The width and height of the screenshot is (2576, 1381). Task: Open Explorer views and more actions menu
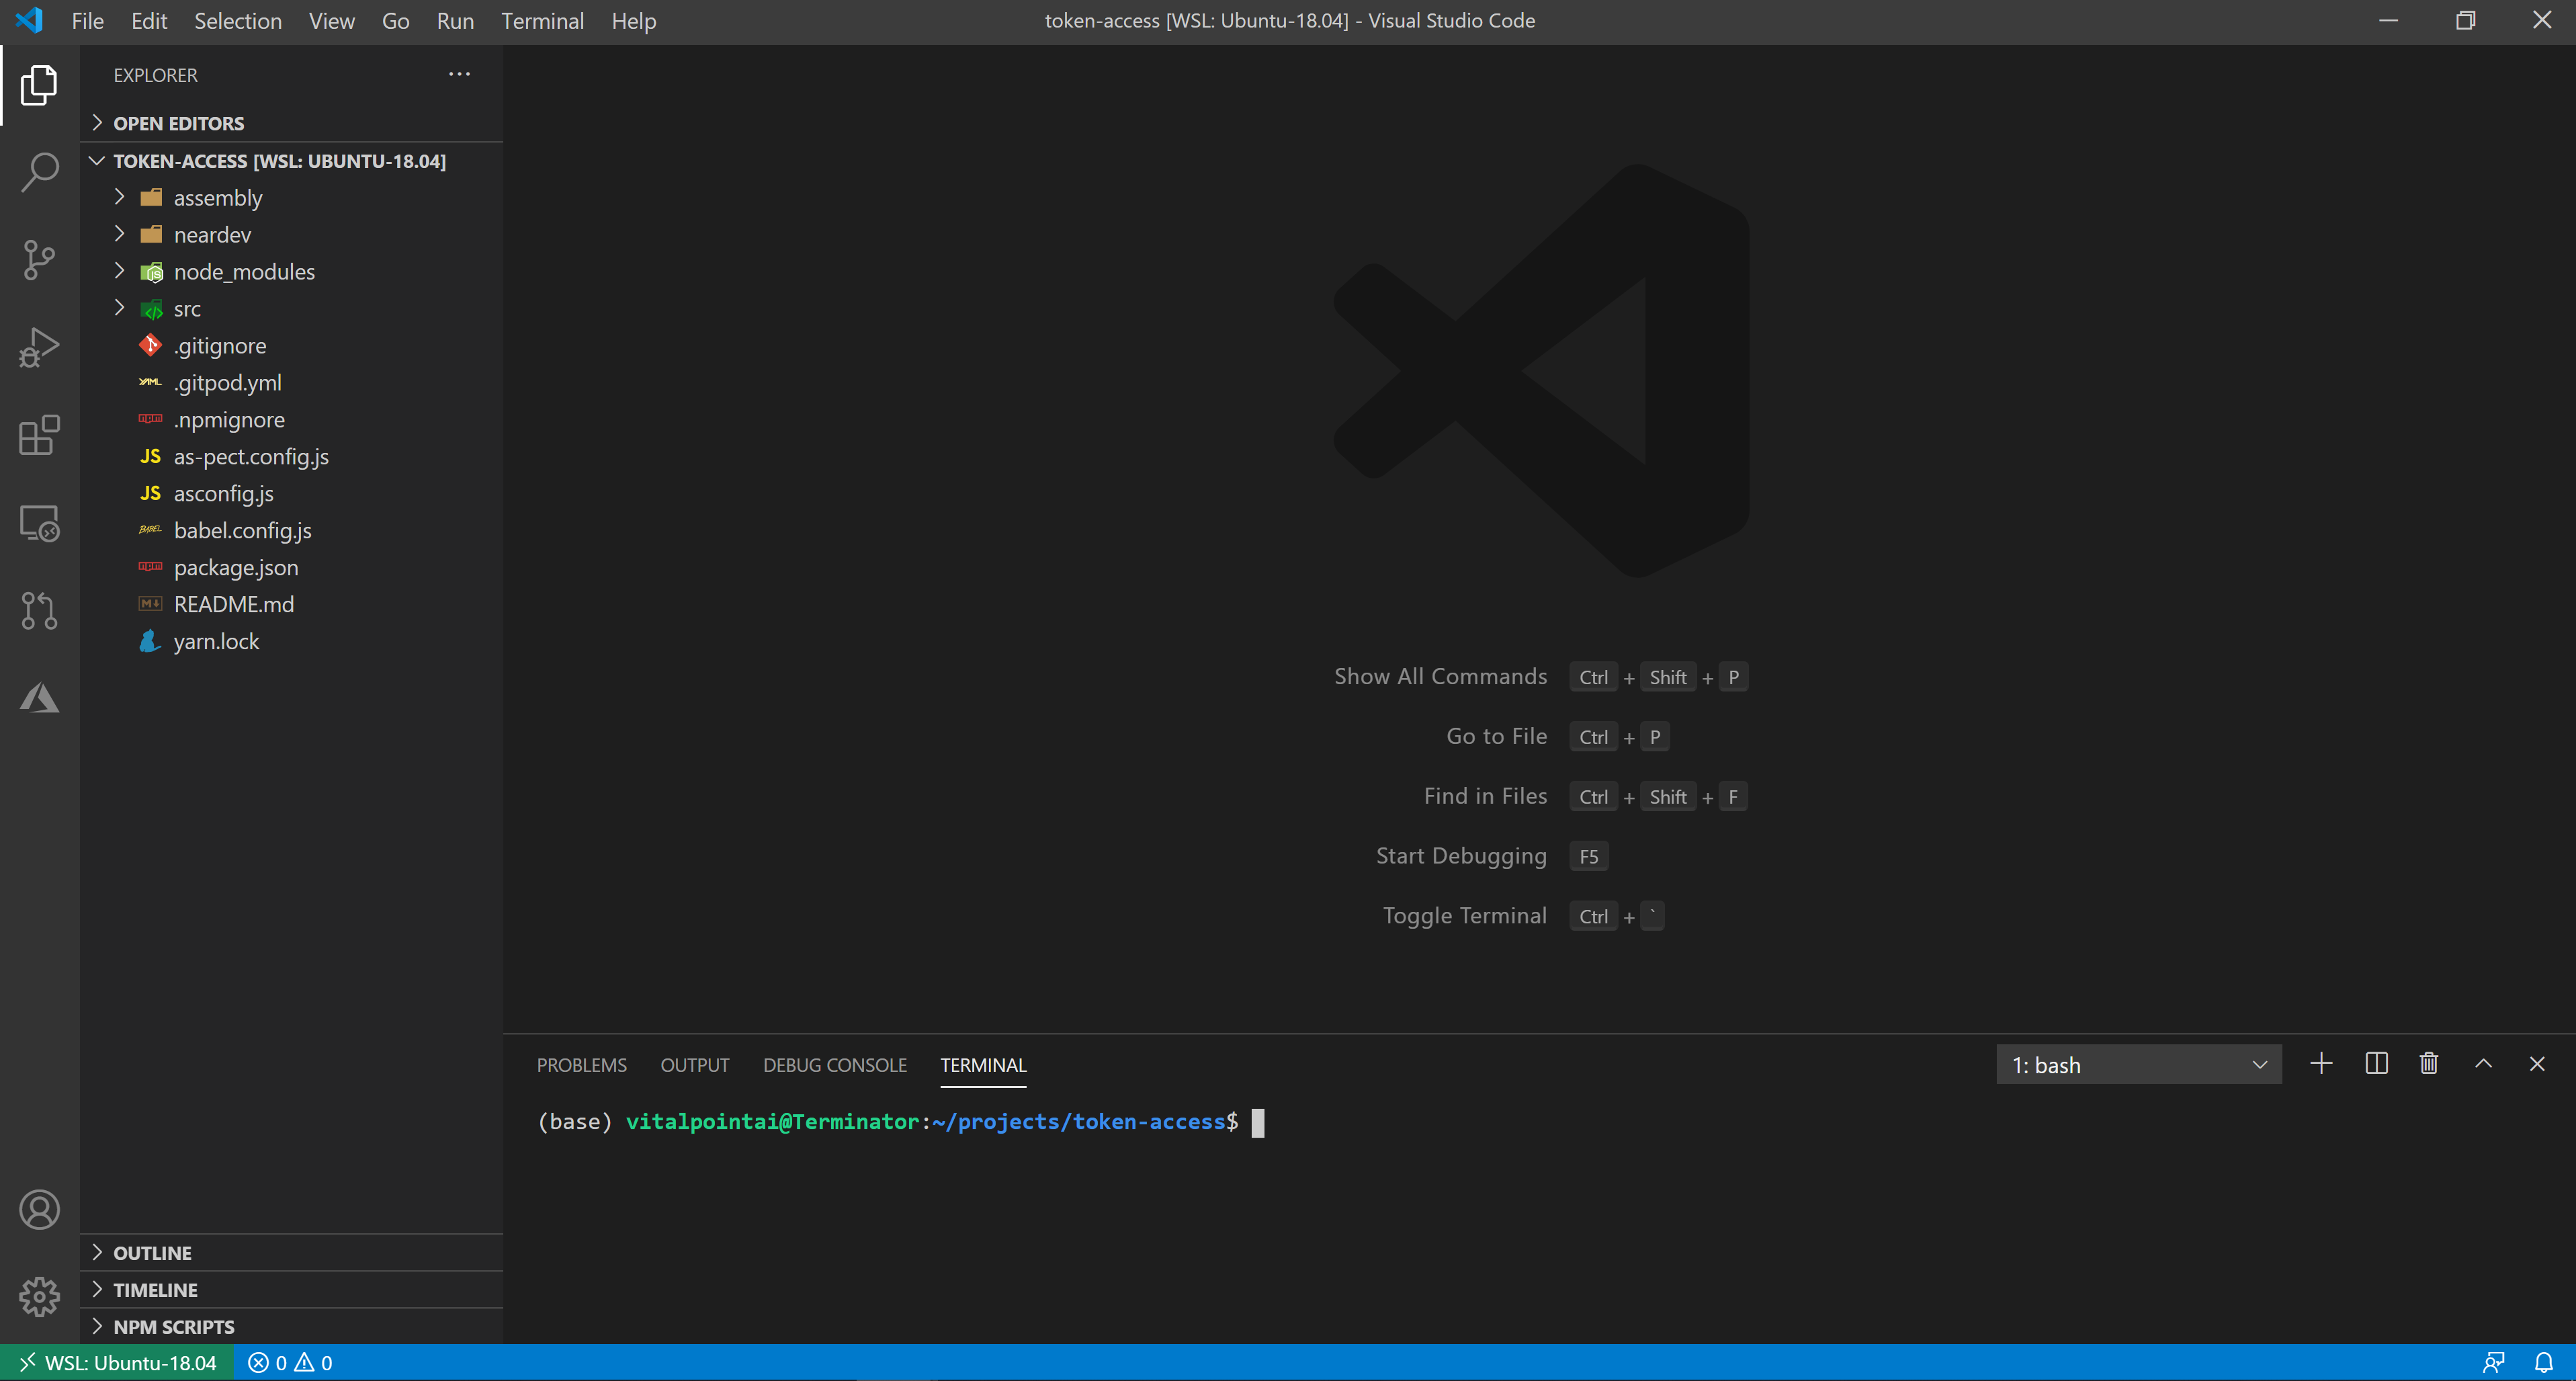(459, 75)
